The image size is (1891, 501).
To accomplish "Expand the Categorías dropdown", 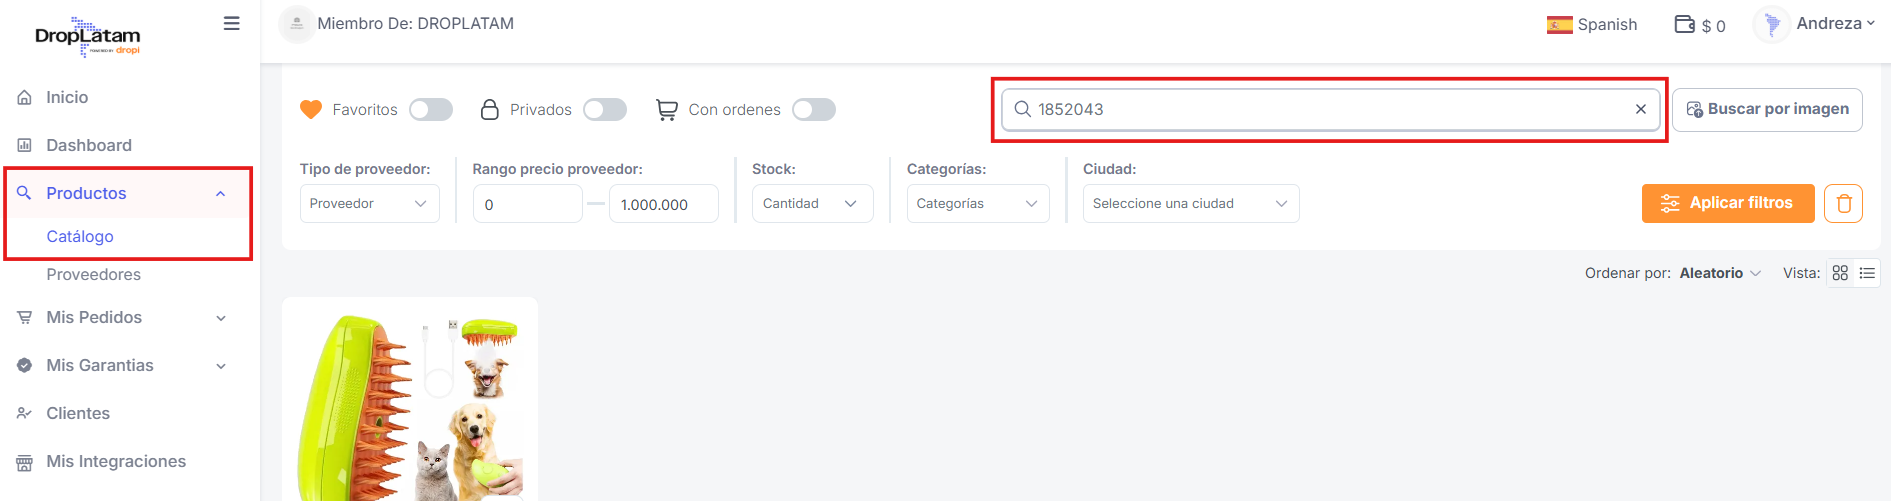I will pyautogui.click(x=977, y=204).
